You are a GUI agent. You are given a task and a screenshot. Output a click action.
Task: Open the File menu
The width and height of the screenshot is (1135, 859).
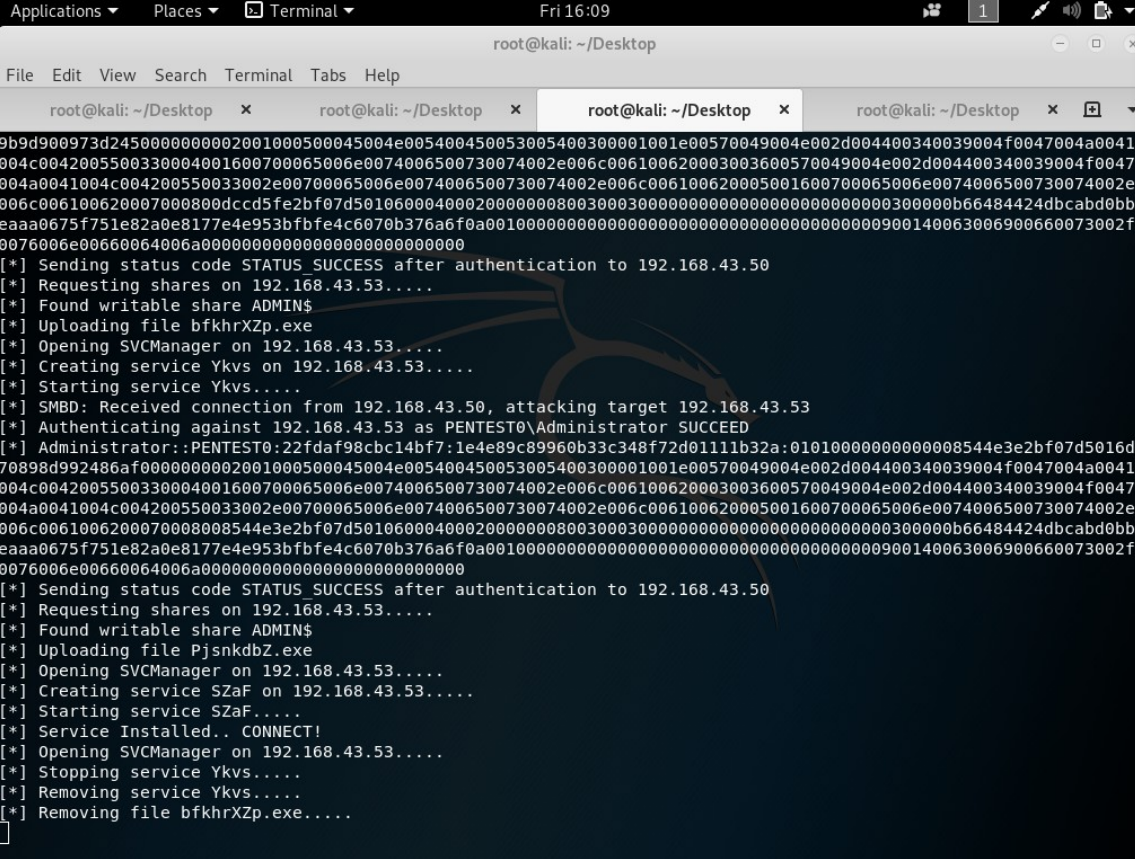pos(20,75)
